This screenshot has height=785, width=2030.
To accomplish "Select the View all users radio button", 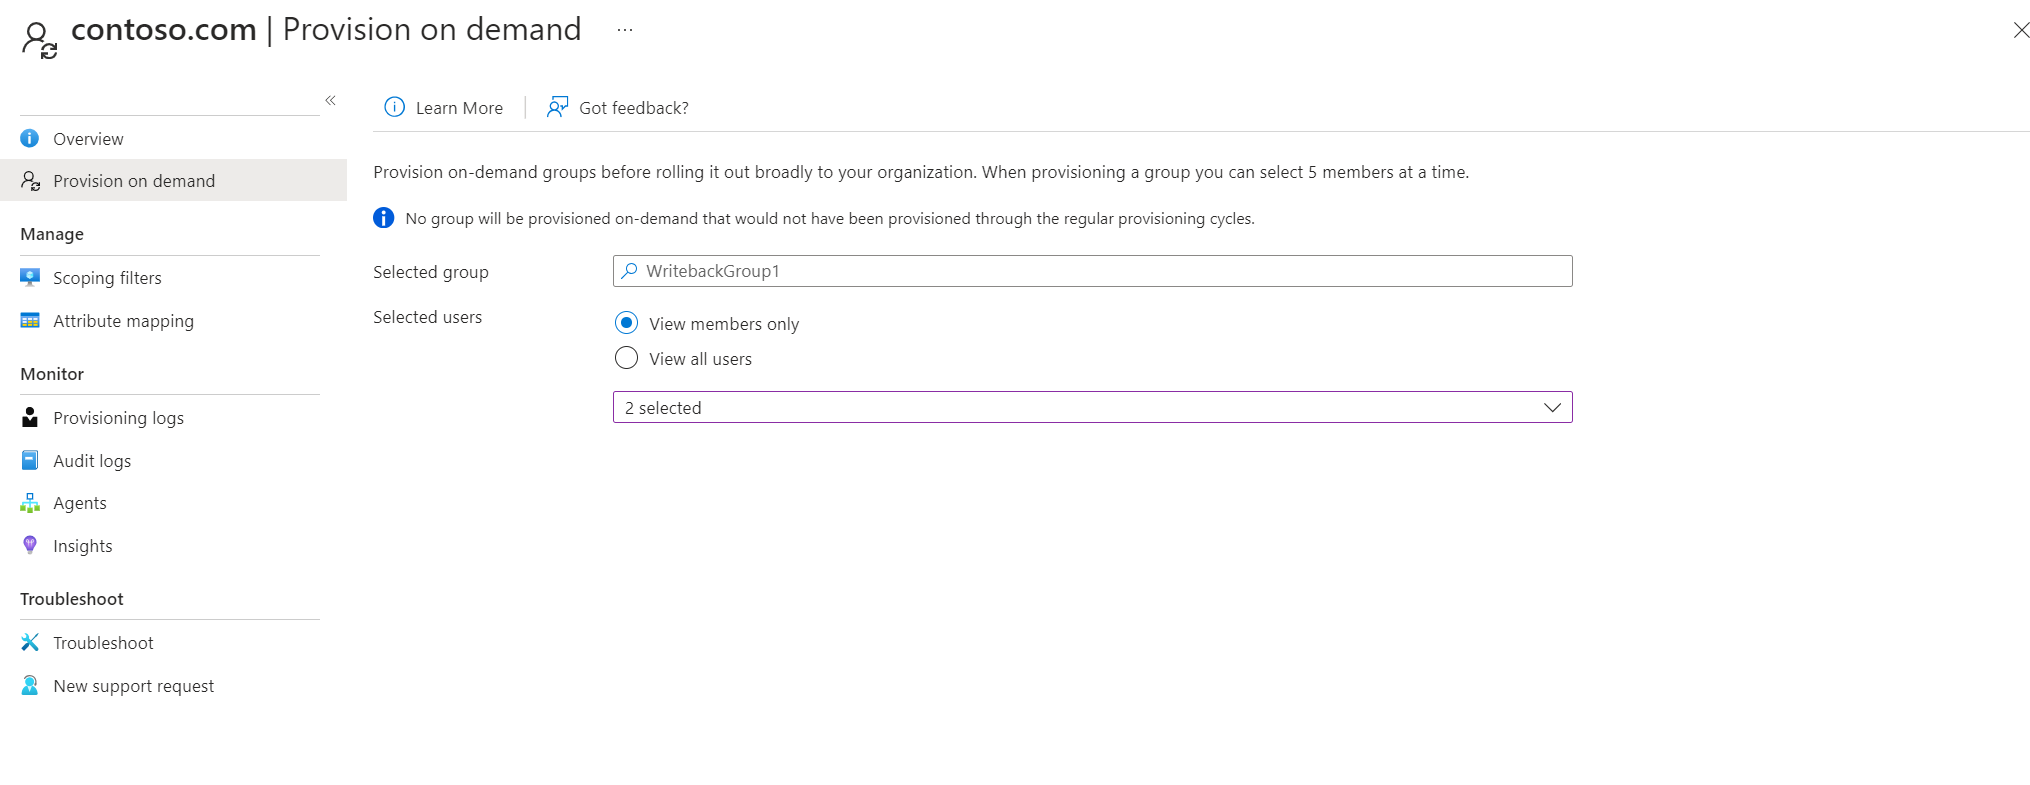I will pyautogui.click(x=626, y=358).
